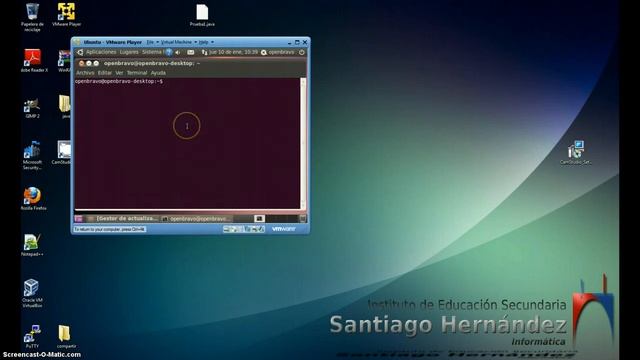This screenshot has height=360, width=640.
Task: Click the openbravo@openbravo-desktop:~$ prompt line
Action: (119, 82)
